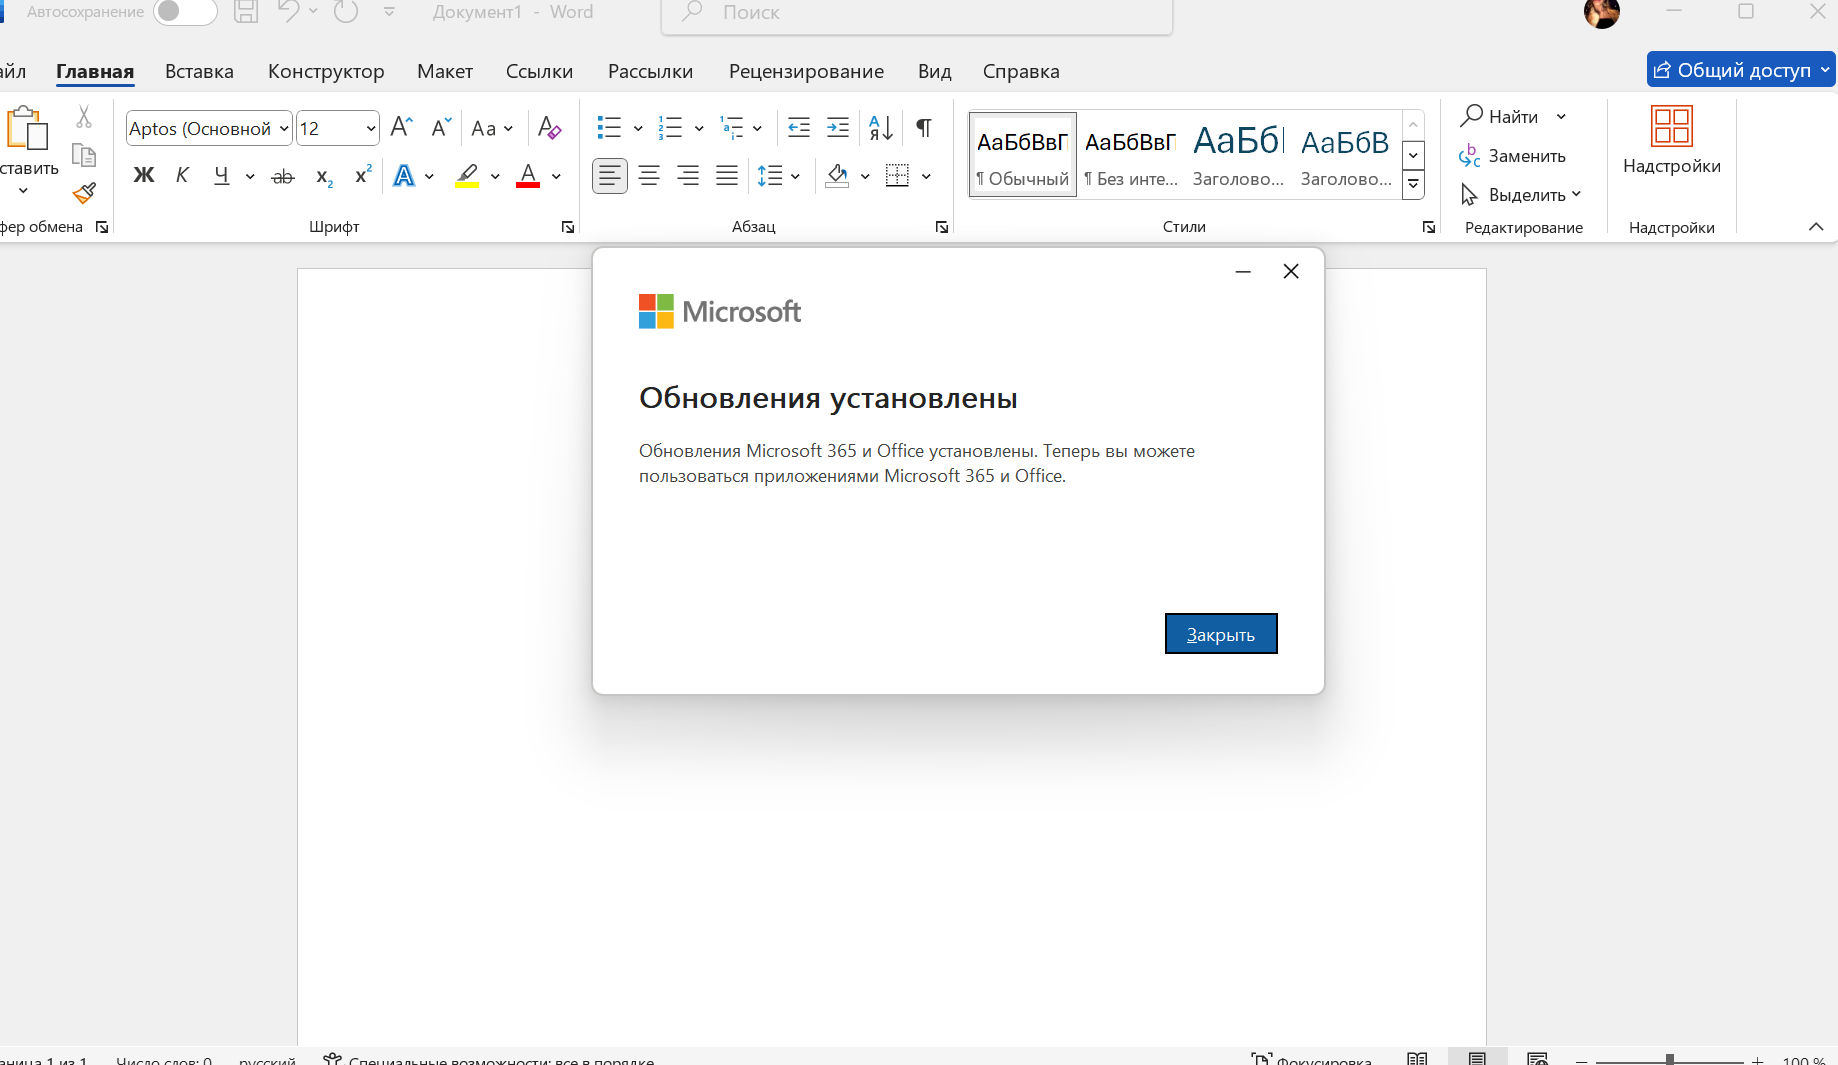1838x1065 pixels.
Task: Open the Конструктор tab
Action: pos(326,71)
